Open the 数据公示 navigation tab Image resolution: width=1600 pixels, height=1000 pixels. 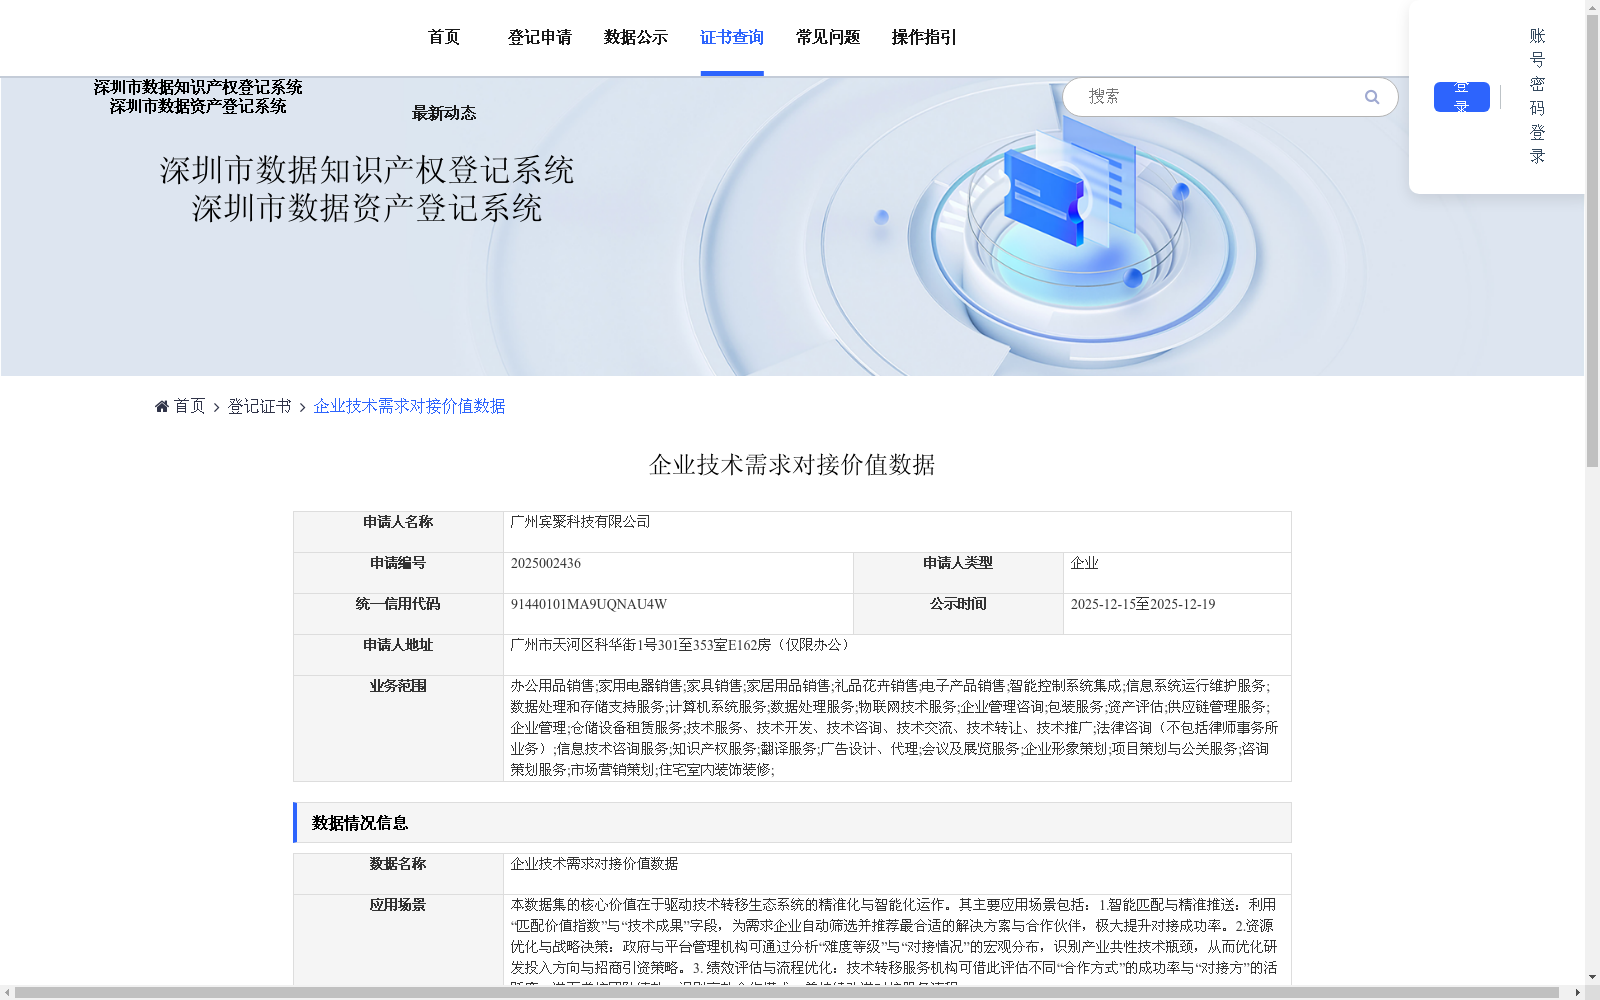tap(636, 37)
